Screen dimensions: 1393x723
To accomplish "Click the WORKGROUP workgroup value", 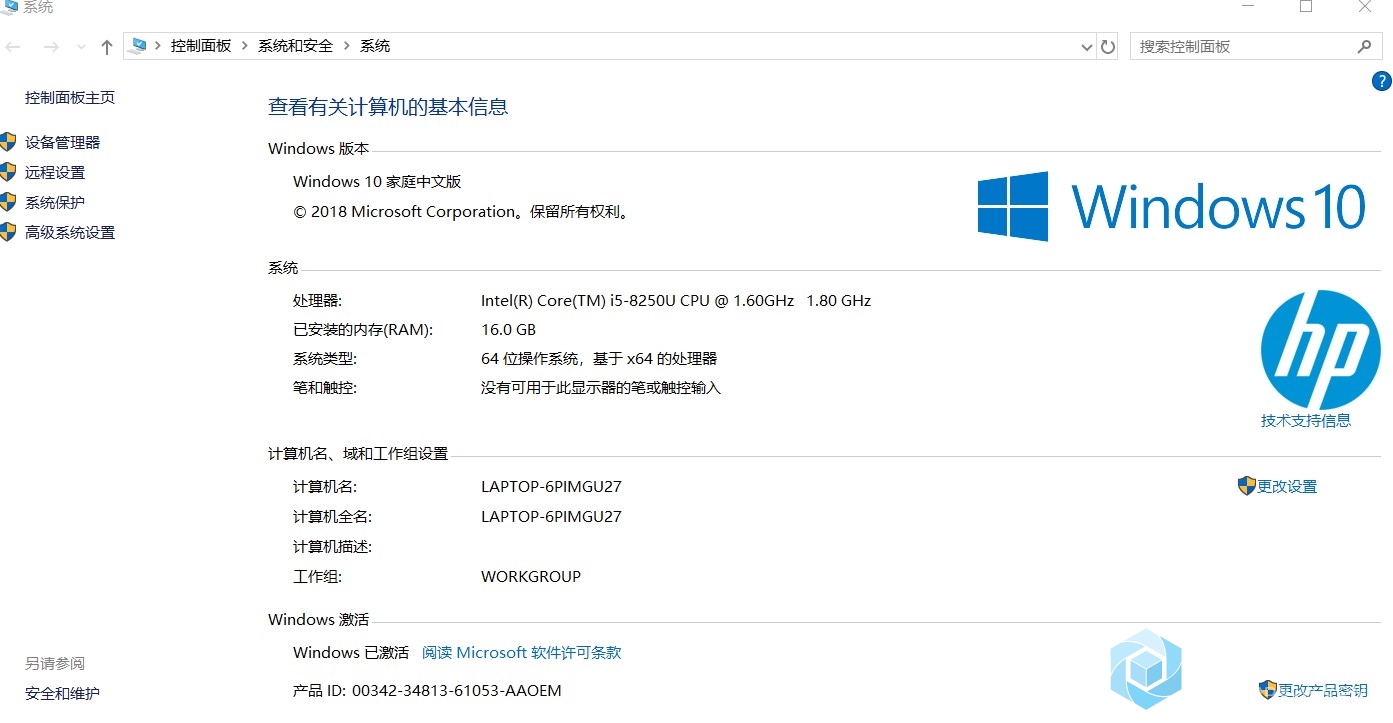I will tap(531, 576).
